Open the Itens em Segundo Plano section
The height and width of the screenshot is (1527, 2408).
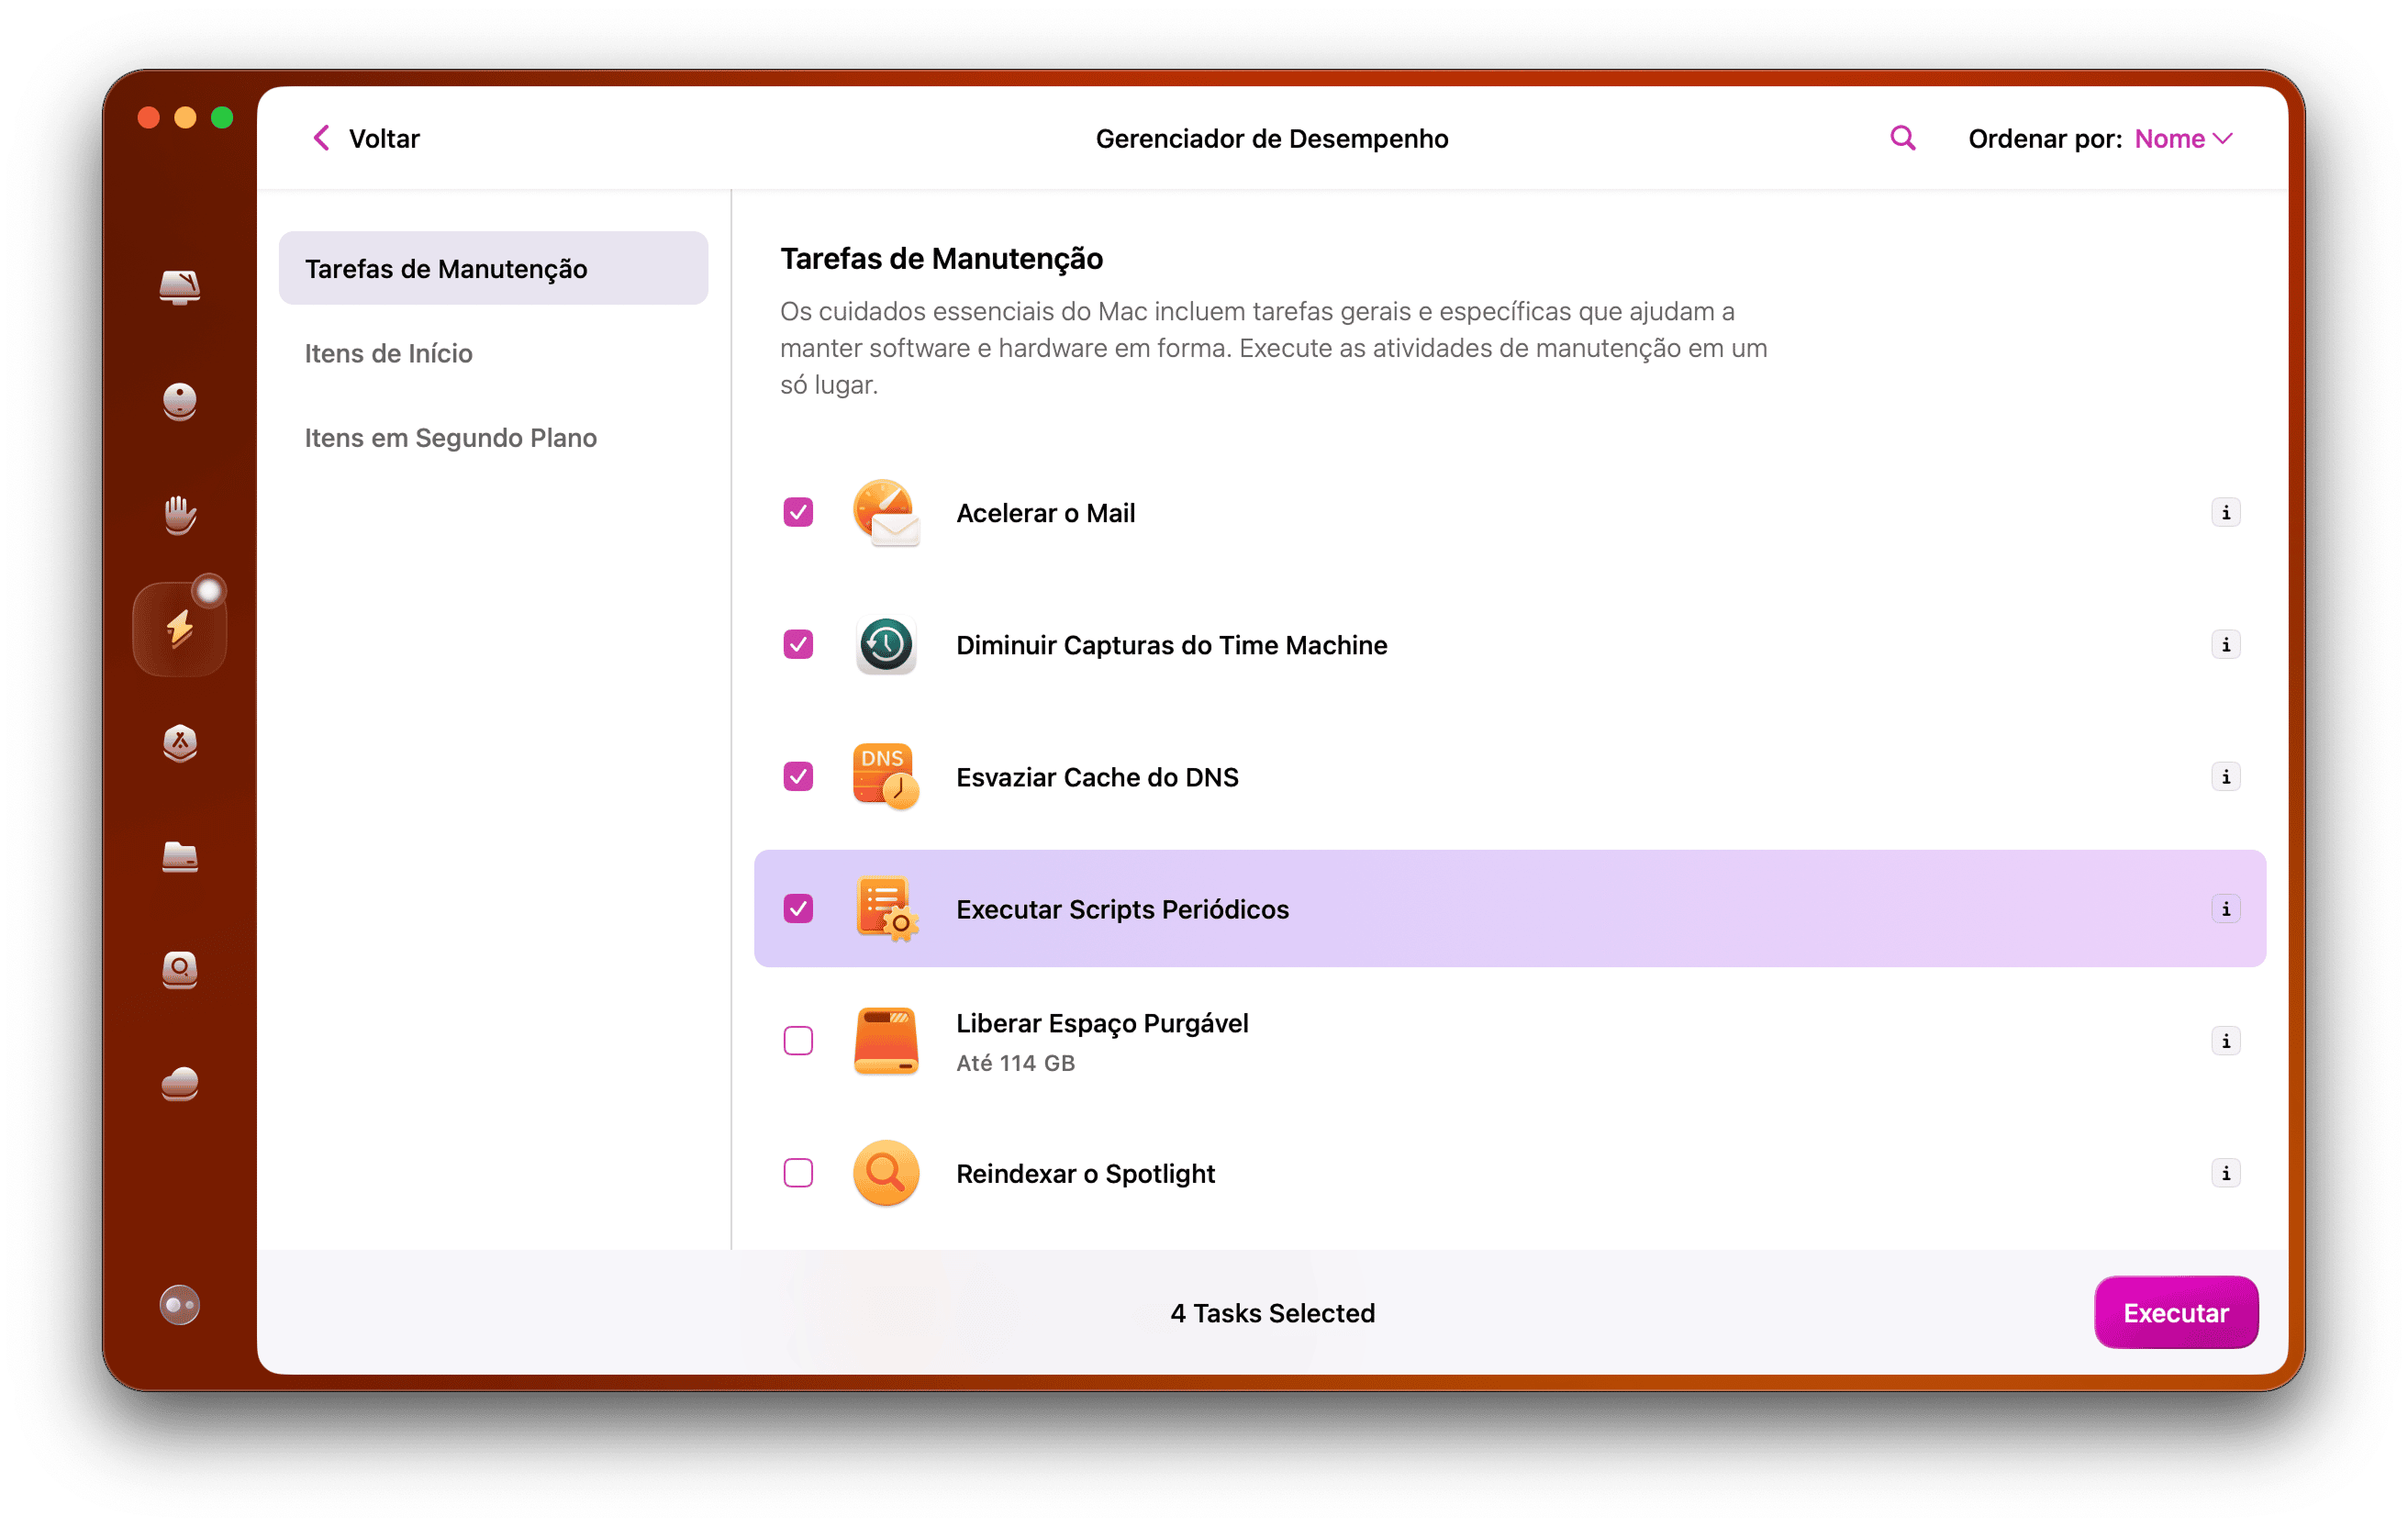point(450,437)
